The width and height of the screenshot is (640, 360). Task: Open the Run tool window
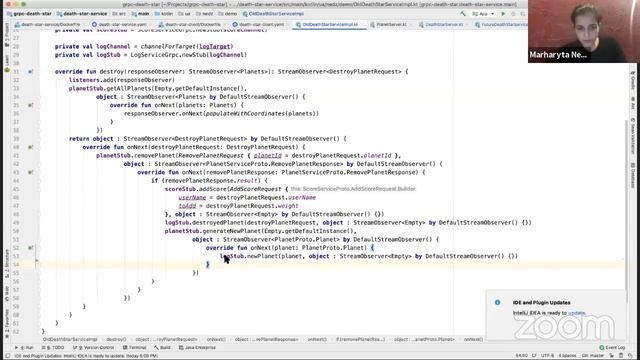(24, 348)
